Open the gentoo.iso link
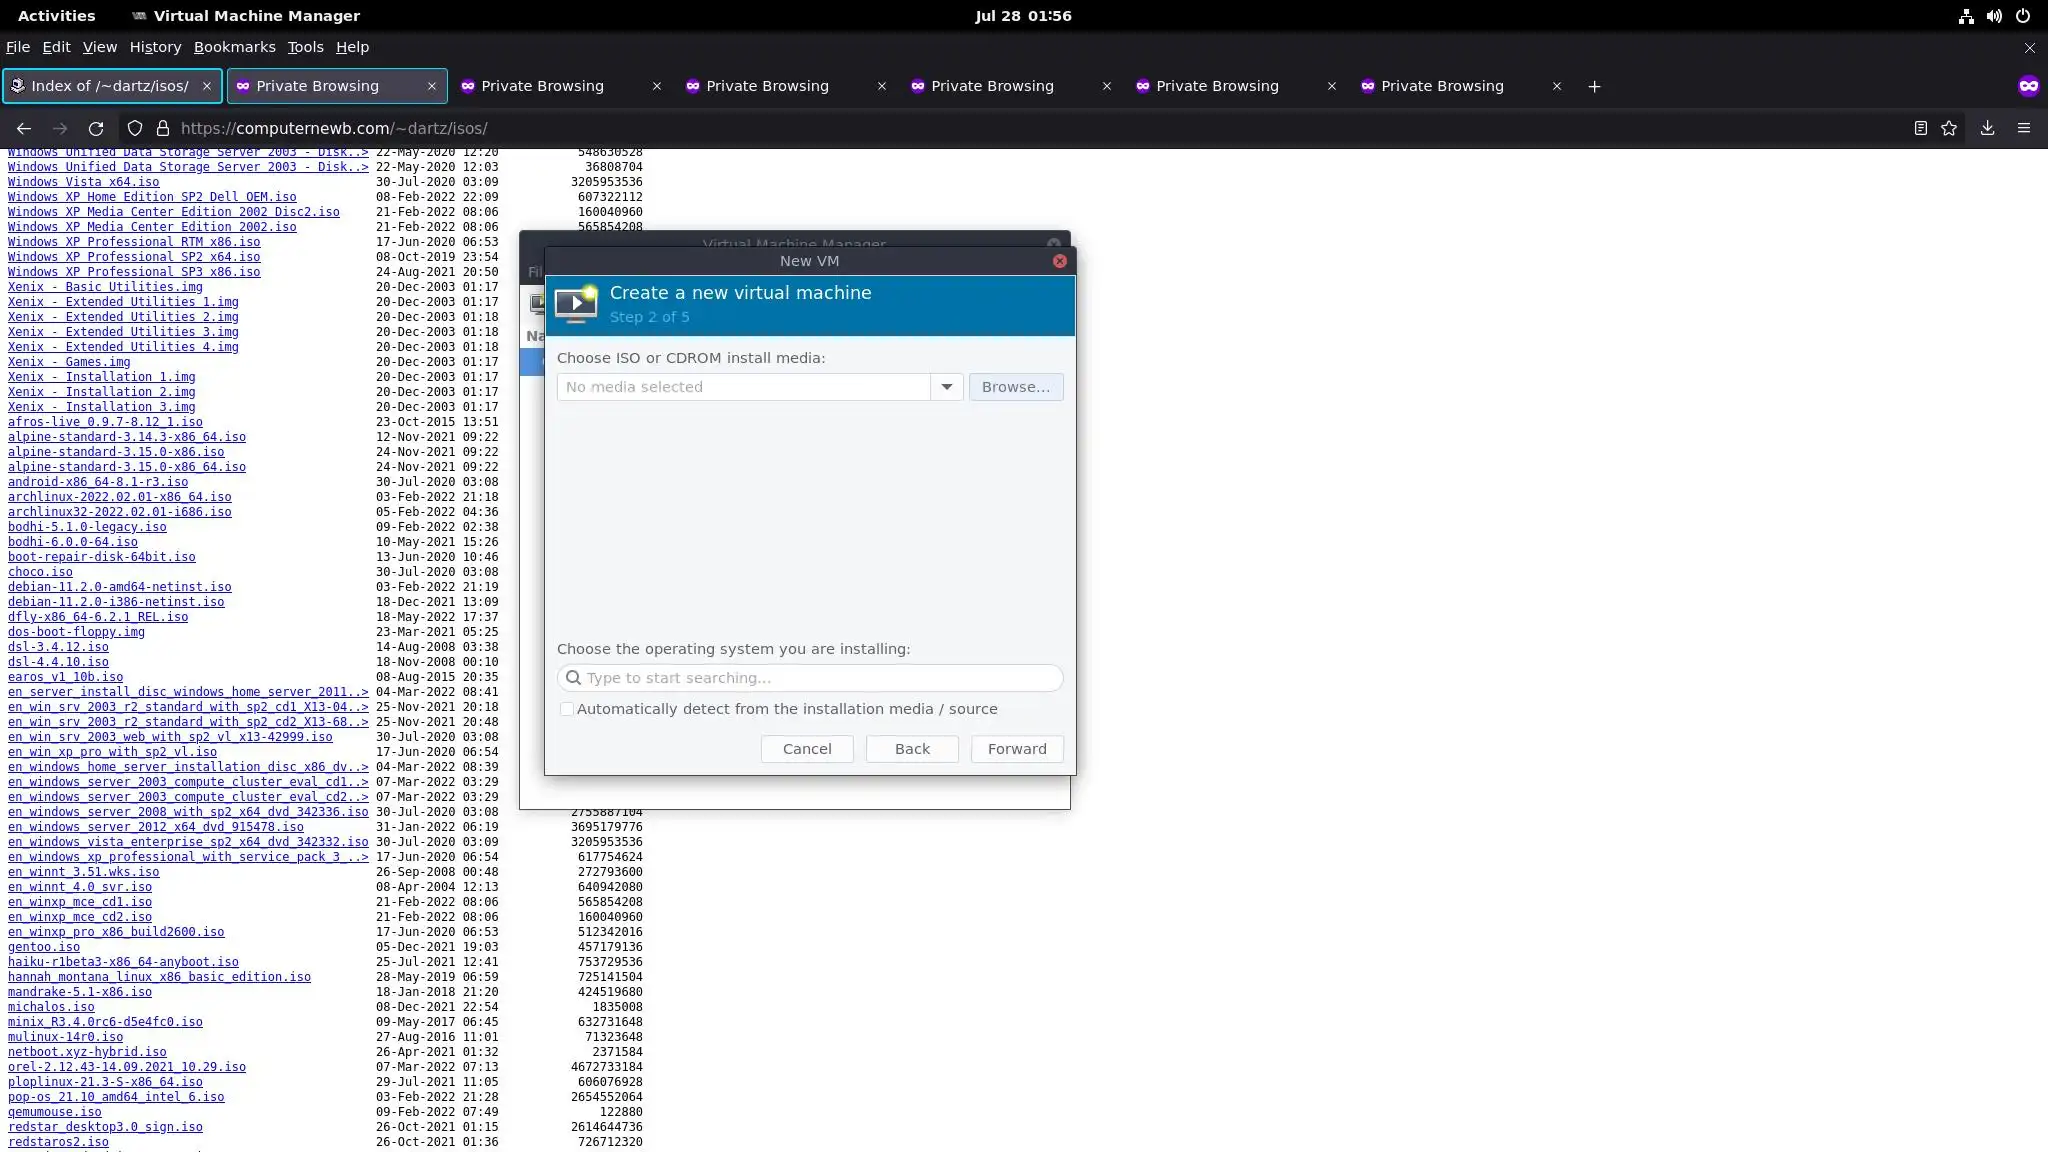The height and width of the screenshot is (1152, 2048). coord(44,947)
